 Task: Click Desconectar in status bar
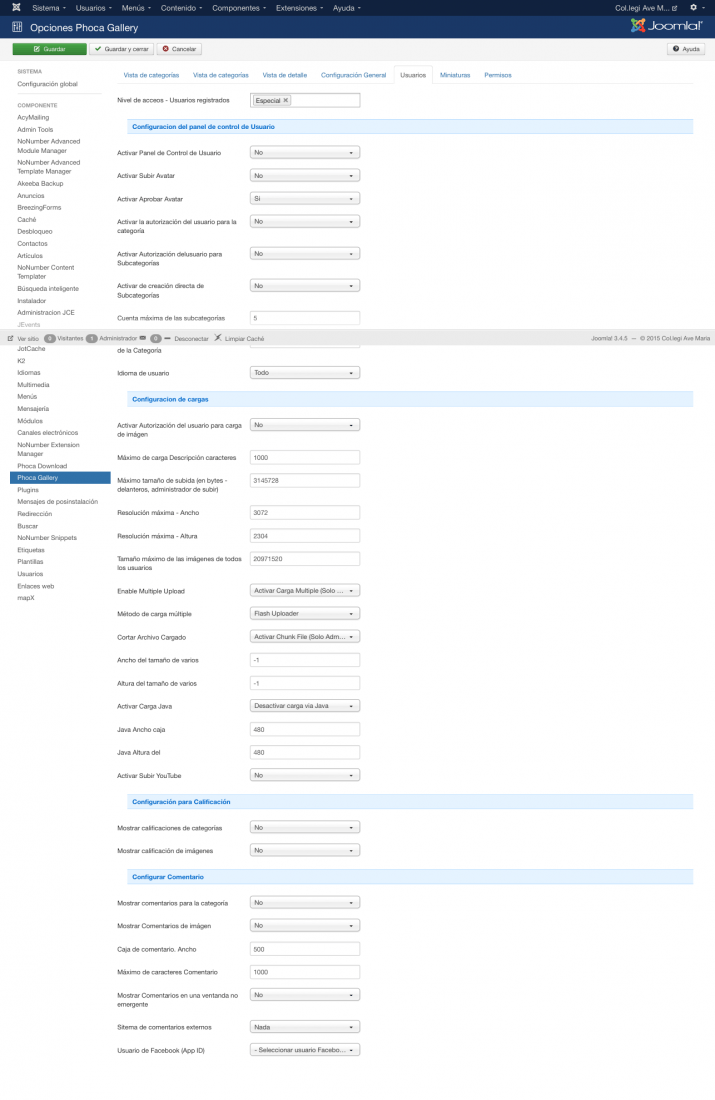tap(187, 338)
